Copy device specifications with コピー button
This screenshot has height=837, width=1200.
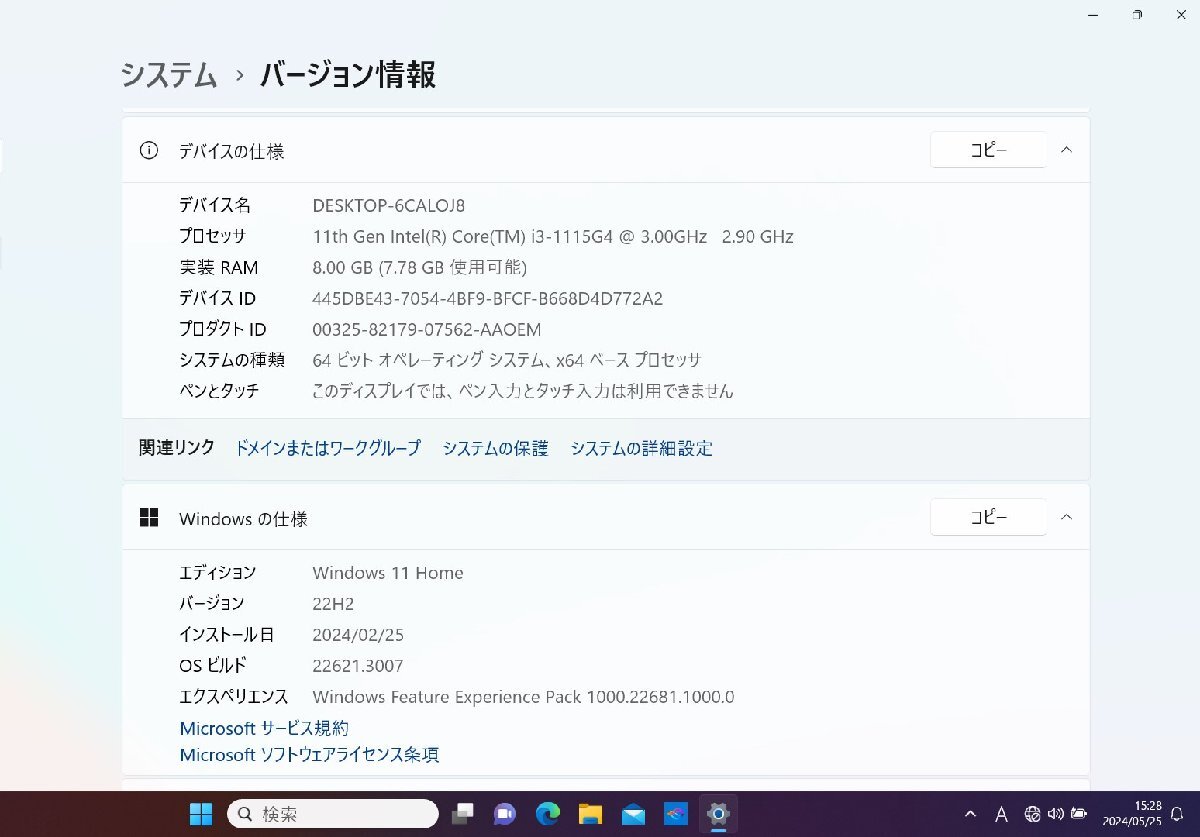(988, 150)
